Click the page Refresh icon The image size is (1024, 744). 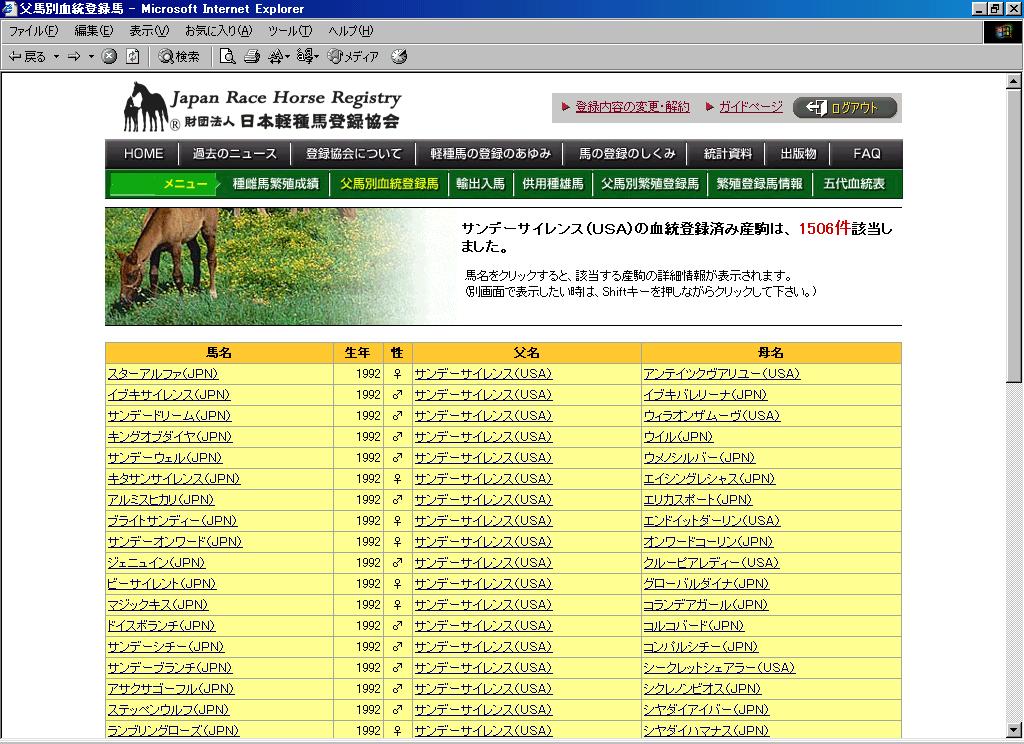click(x=132, y=57)
